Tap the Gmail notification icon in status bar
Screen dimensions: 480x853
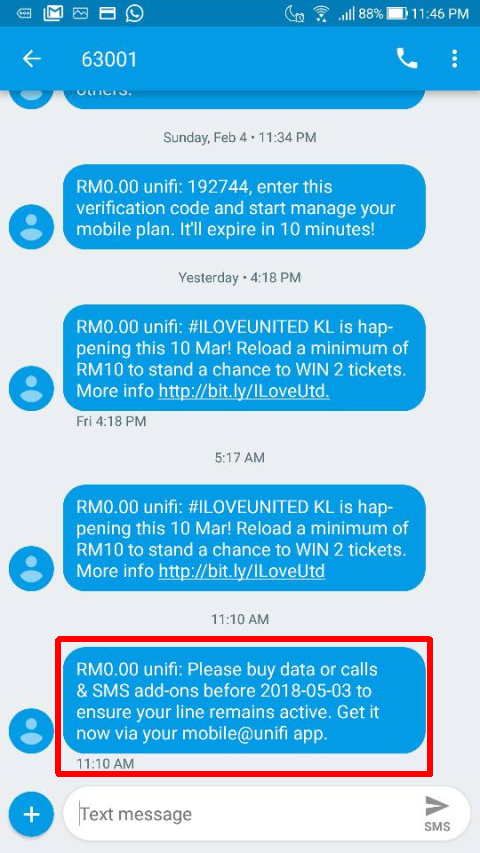(53, 13)
